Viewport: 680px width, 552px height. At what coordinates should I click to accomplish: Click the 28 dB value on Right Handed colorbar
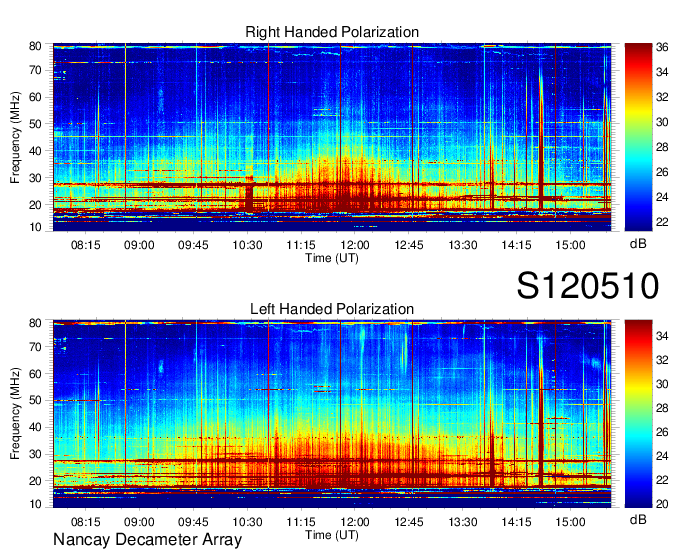tap(662, 147)
